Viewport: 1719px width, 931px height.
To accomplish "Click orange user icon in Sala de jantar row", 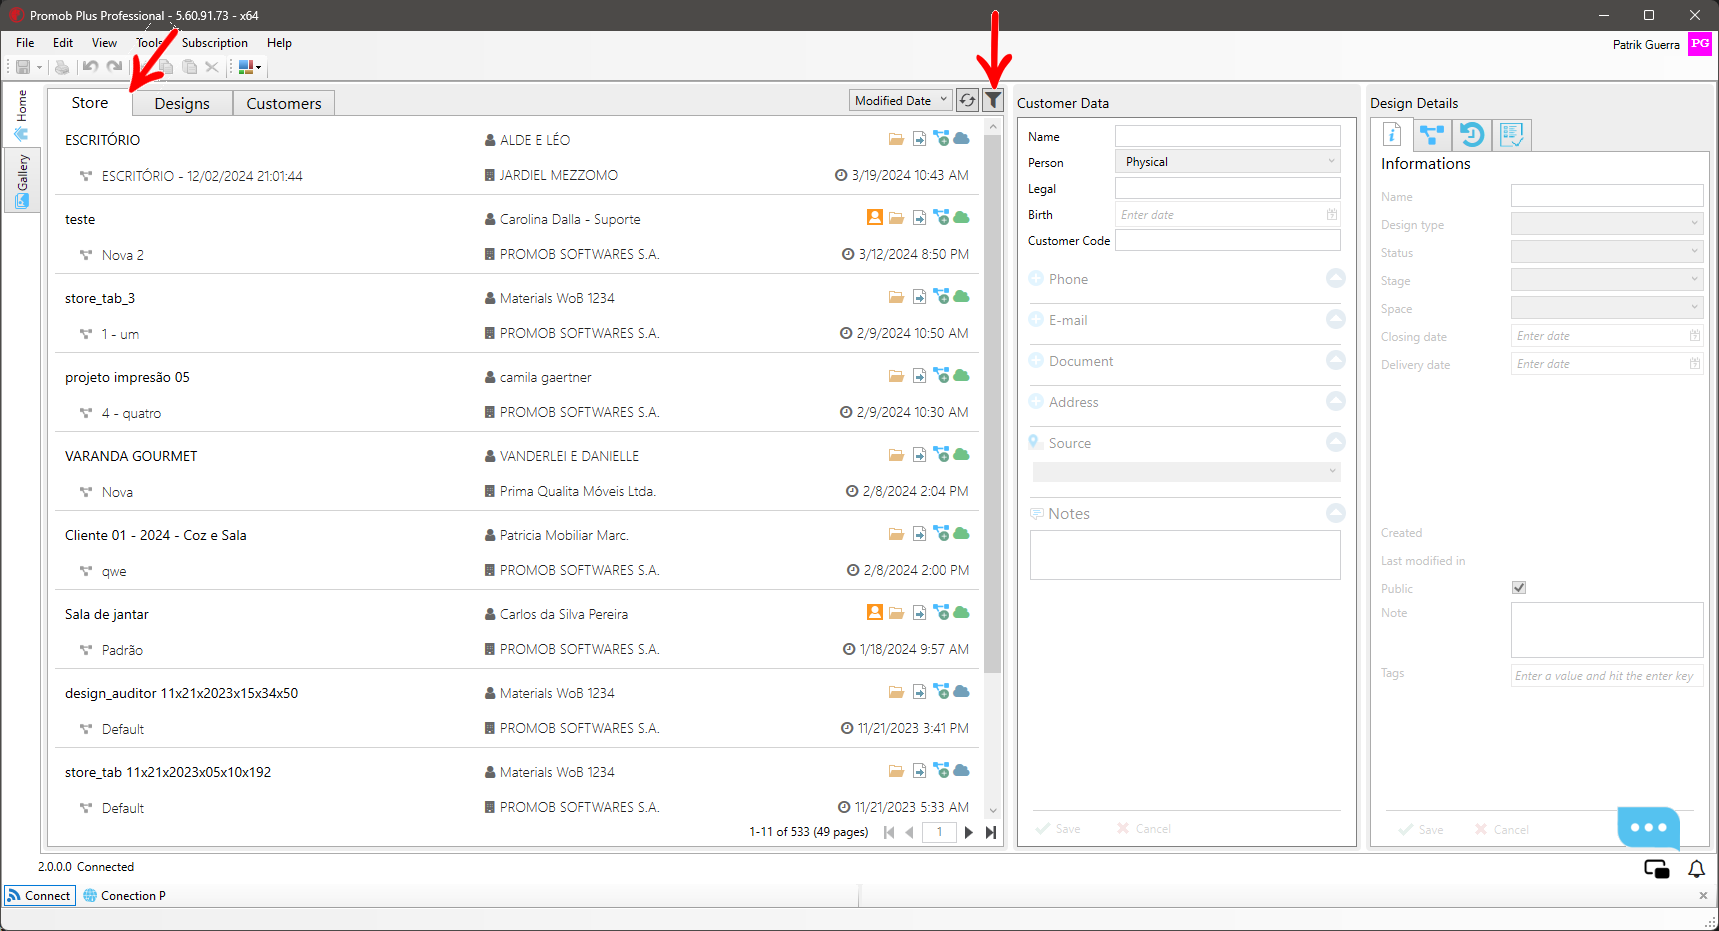I will click(x=875, y=612).
